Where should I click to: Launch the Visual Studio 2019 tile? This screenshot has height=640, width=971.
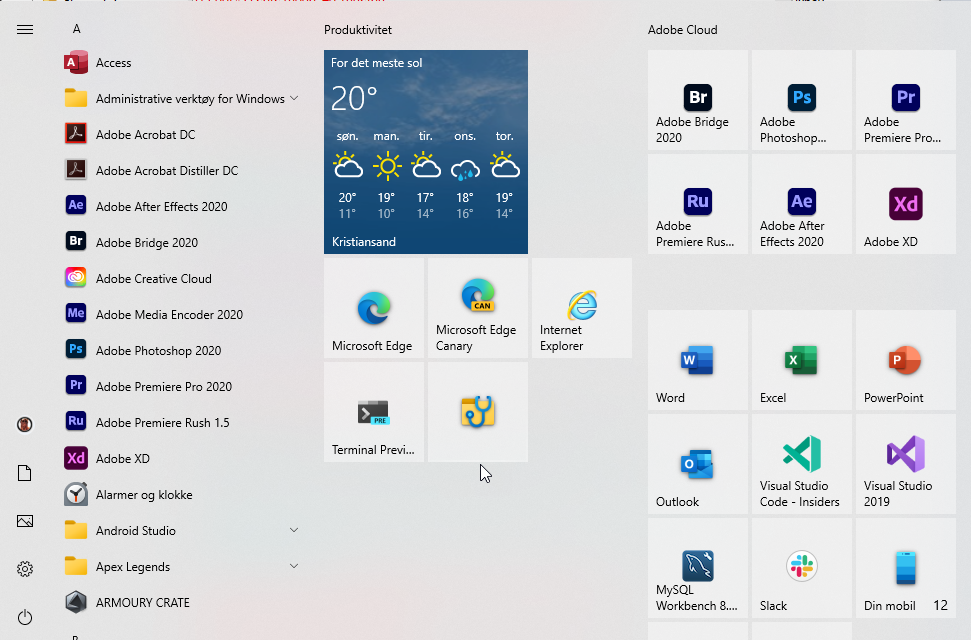[906, 464]
